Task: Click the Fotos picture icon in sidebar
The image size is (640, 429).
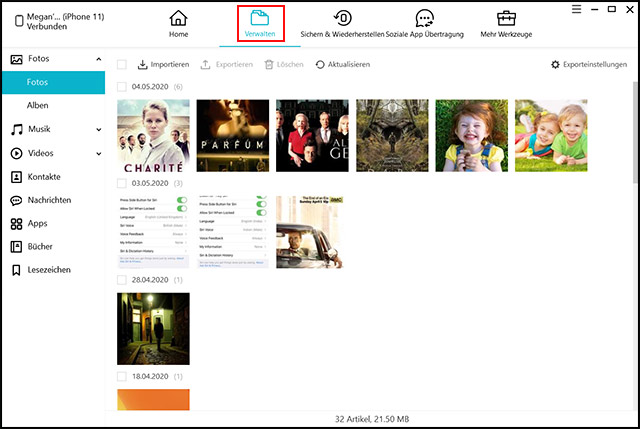Action: pyautogui.click(x=16, y=60)
